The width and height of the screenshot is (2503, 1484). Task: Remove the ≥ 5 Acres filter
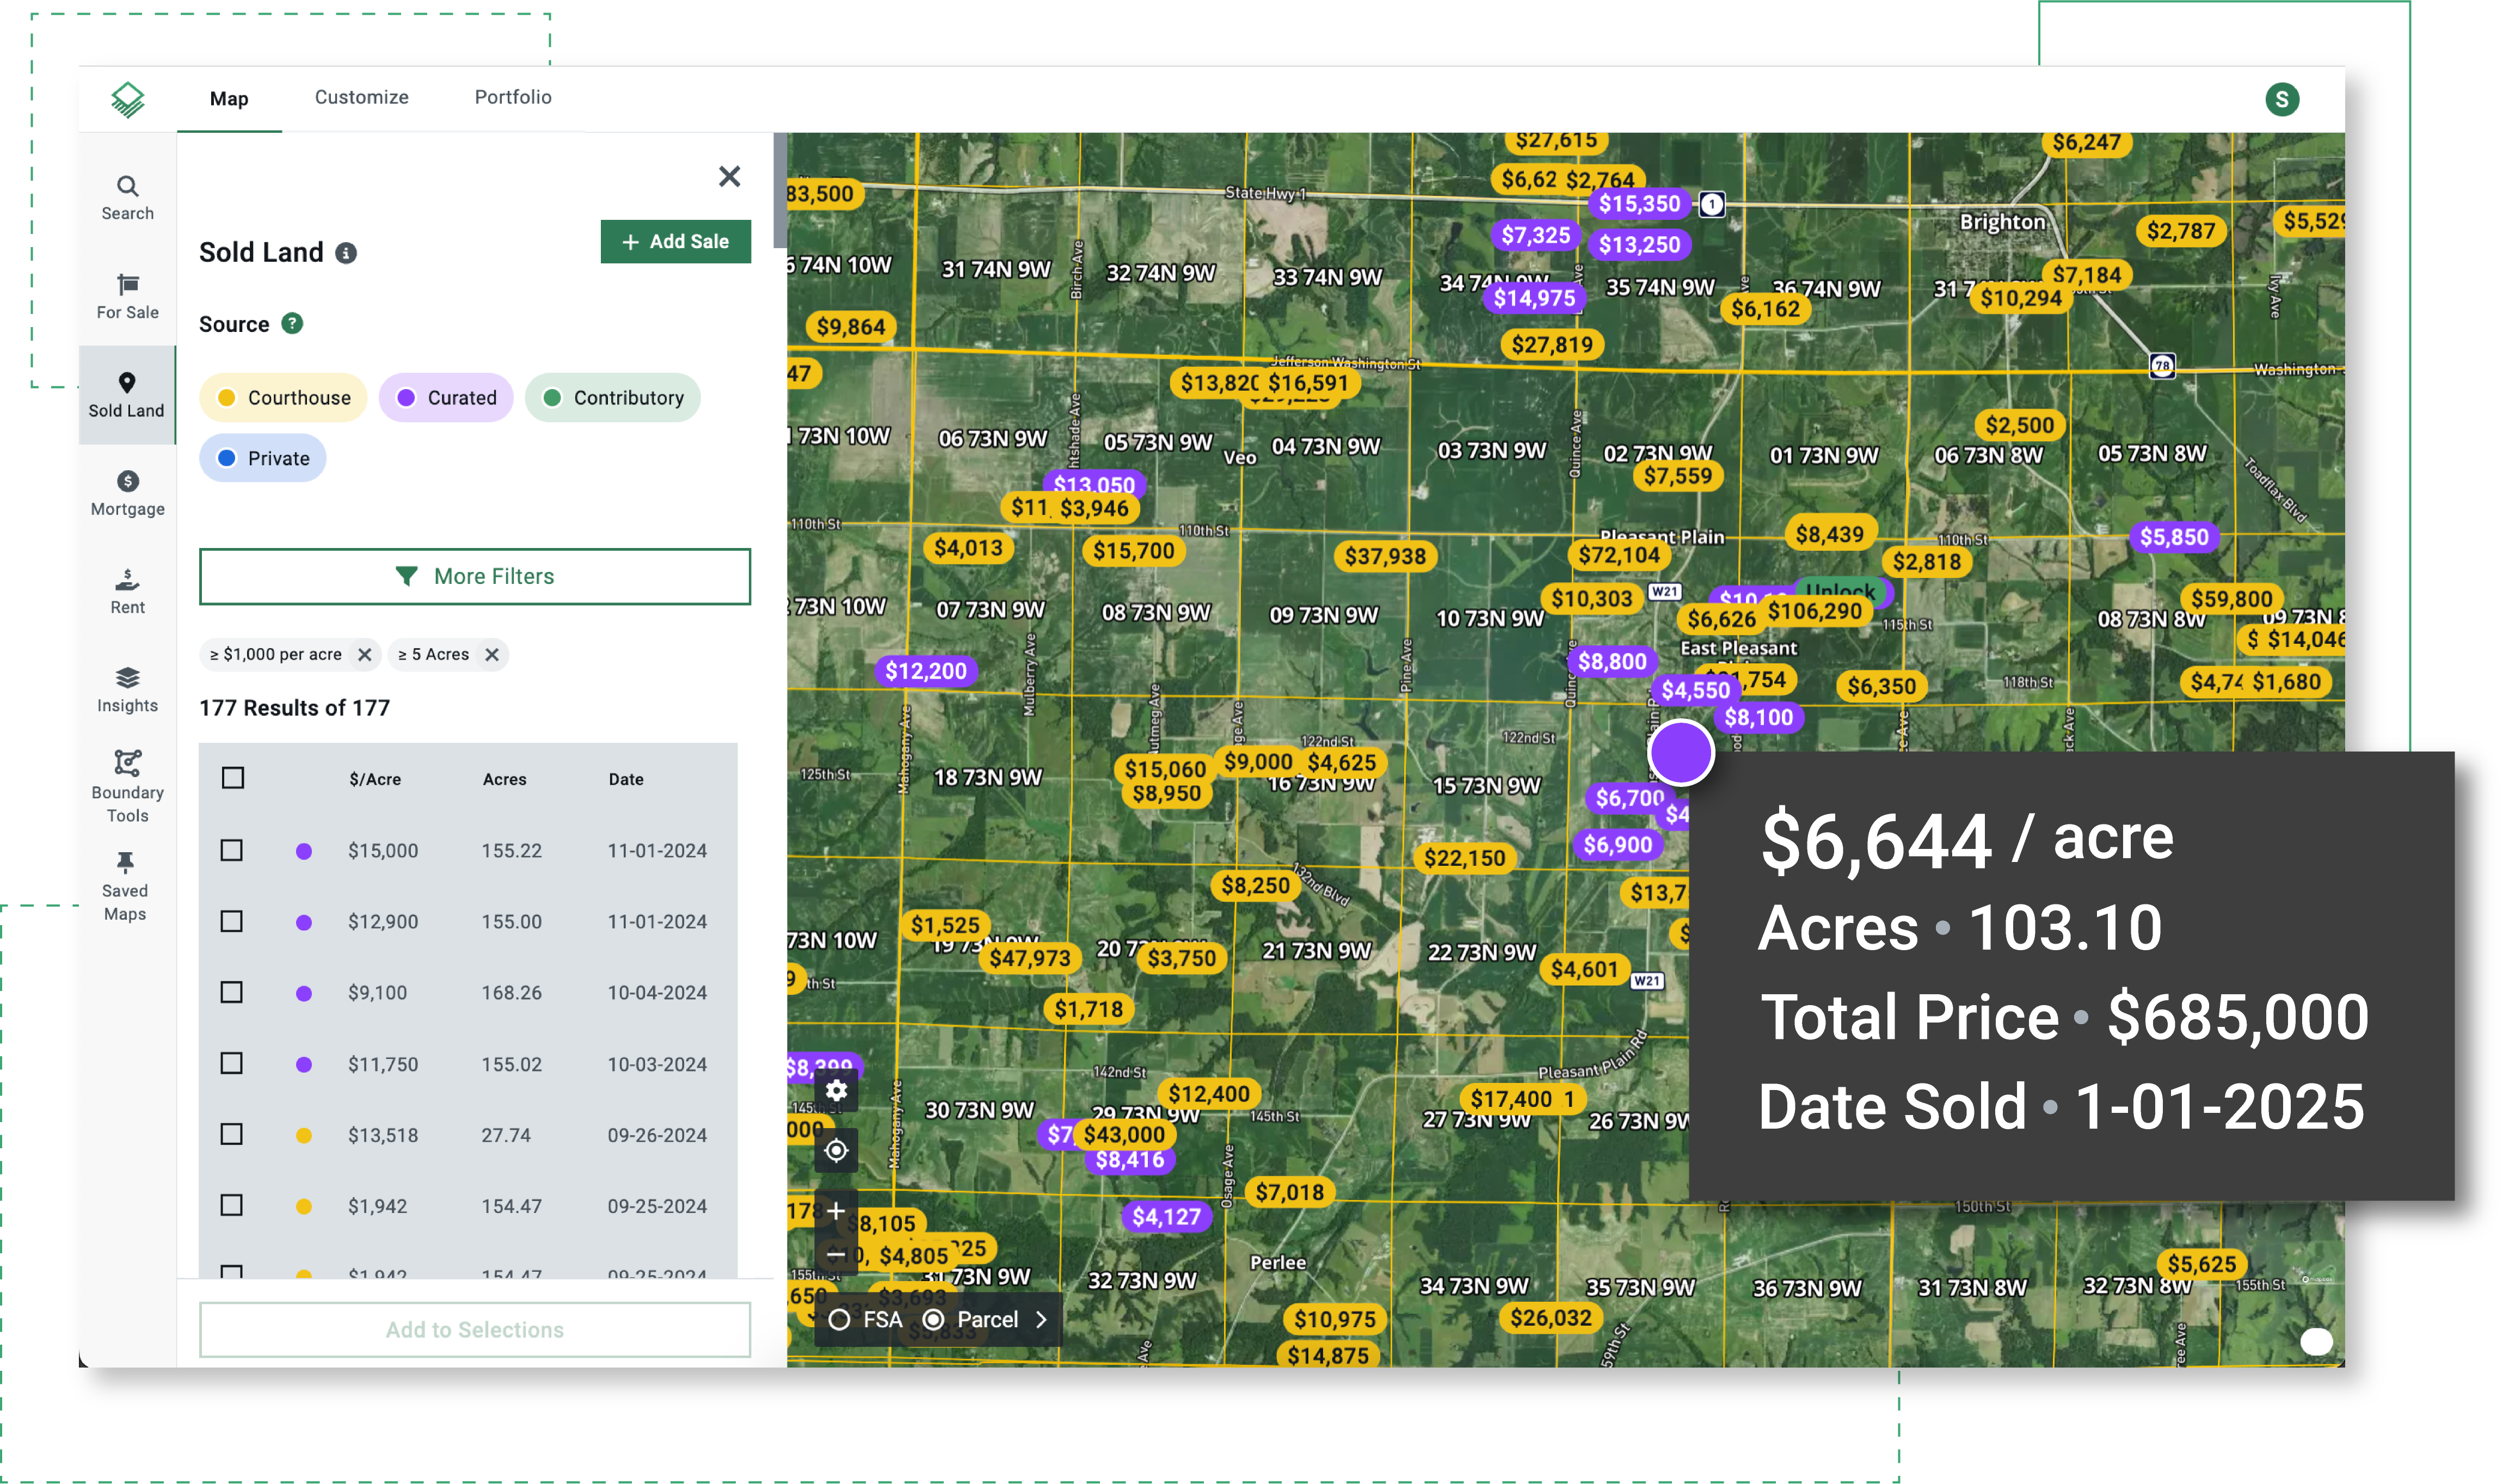(492, 654)
